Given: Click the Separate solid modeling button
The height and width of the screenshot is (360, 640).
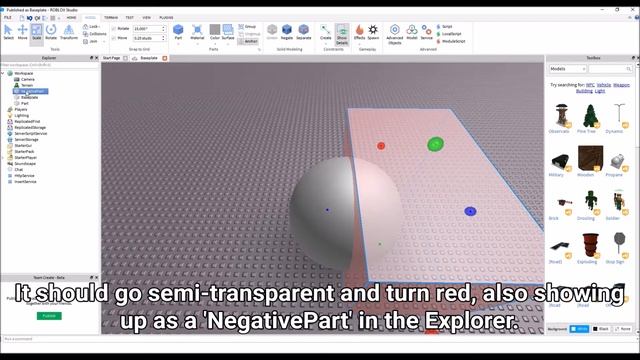Looking at the screenshot, I should [x=304, y=32].
